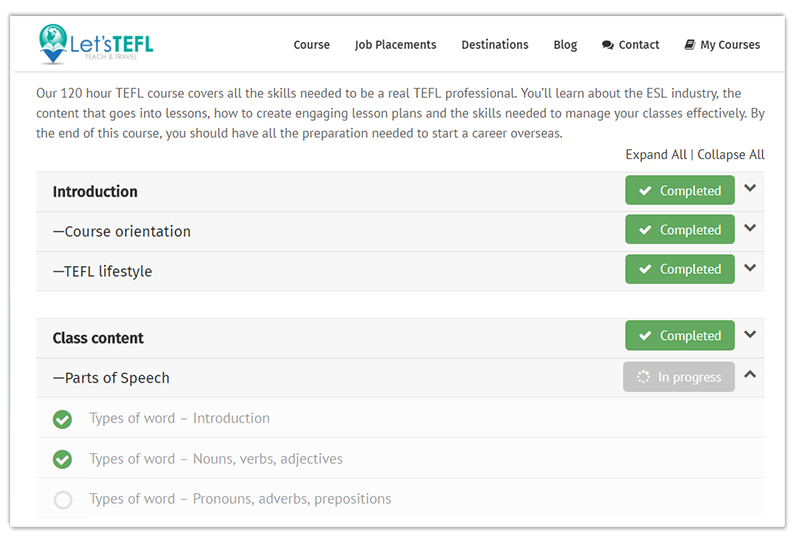This screenshot has width=800, height=542.
Task: Click the green check for Nouns, verbs, adjectives lesson
Action: [x=62, y=459]
